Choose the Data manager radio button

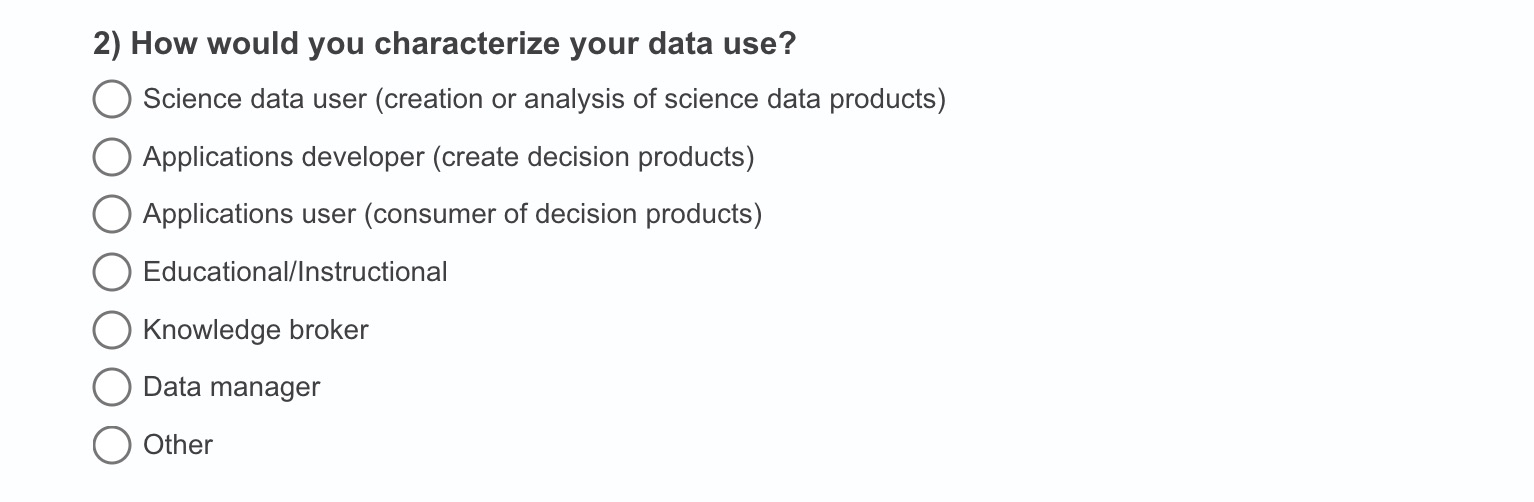[x=112, y=387]
